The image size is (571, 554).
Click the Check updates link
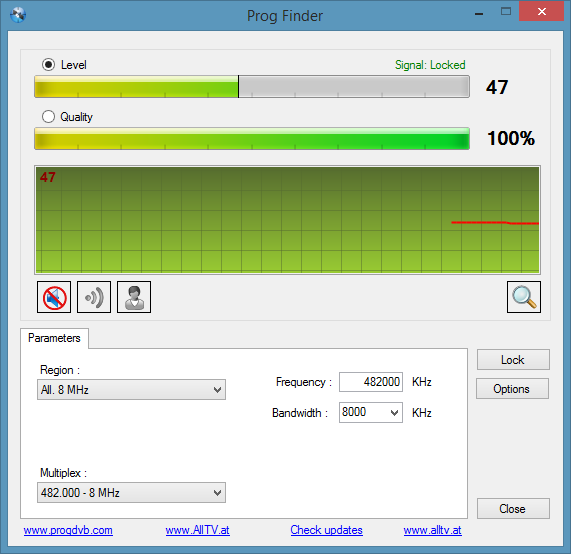(x=326, y=530)
